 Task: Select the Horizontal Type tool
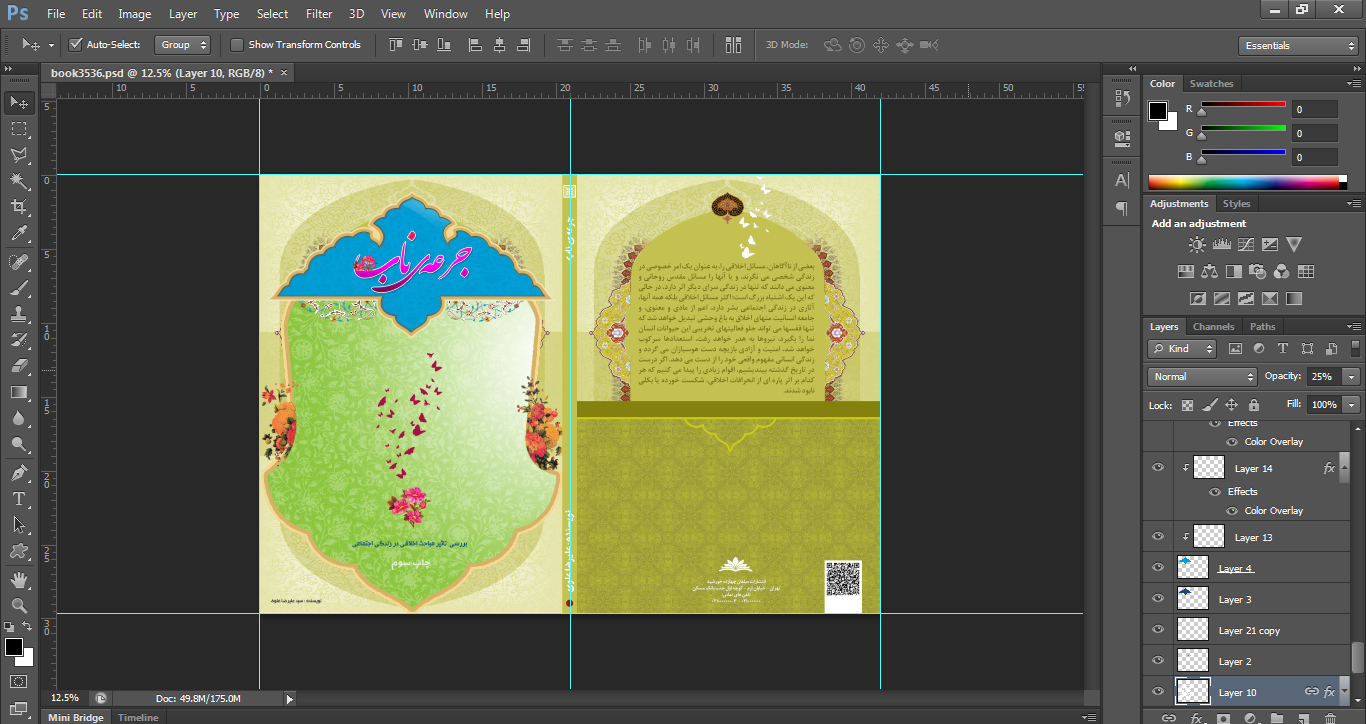click(x=18, y=498)
